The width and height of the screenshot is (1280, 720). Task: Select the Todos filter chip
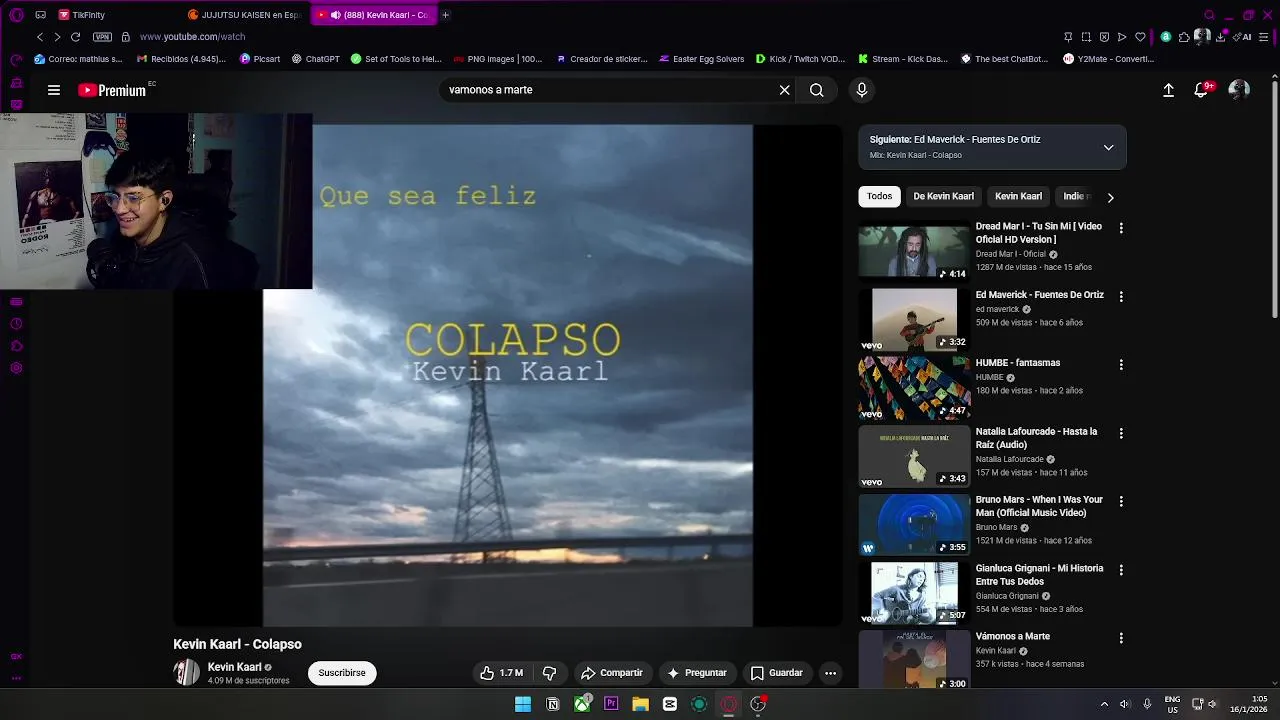(880, 197)
